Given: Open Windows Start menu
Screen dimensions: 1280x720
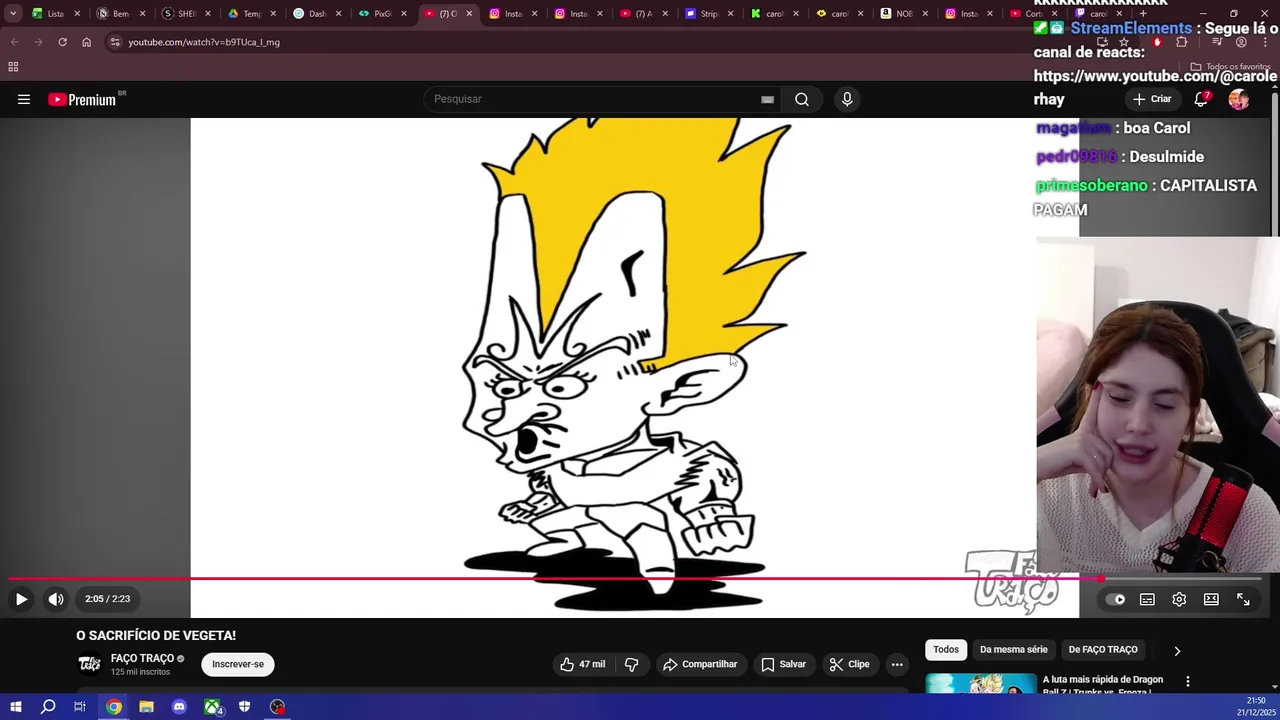Looking at the screenshot, I should tap(15, 707).
